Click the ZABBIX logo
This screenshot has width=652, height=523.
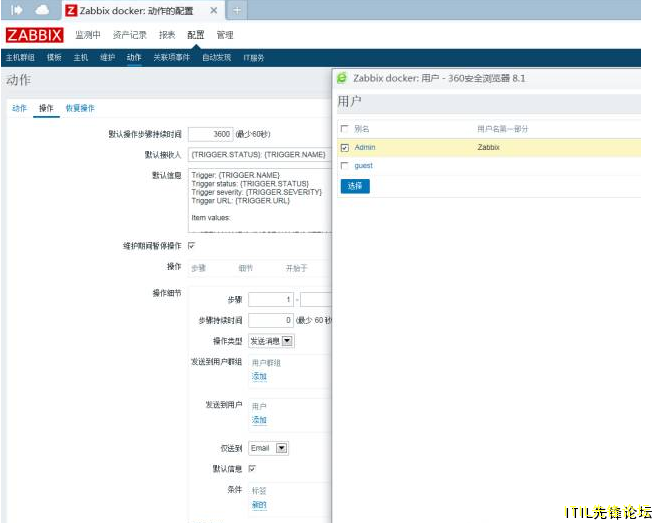click(35, 35)
